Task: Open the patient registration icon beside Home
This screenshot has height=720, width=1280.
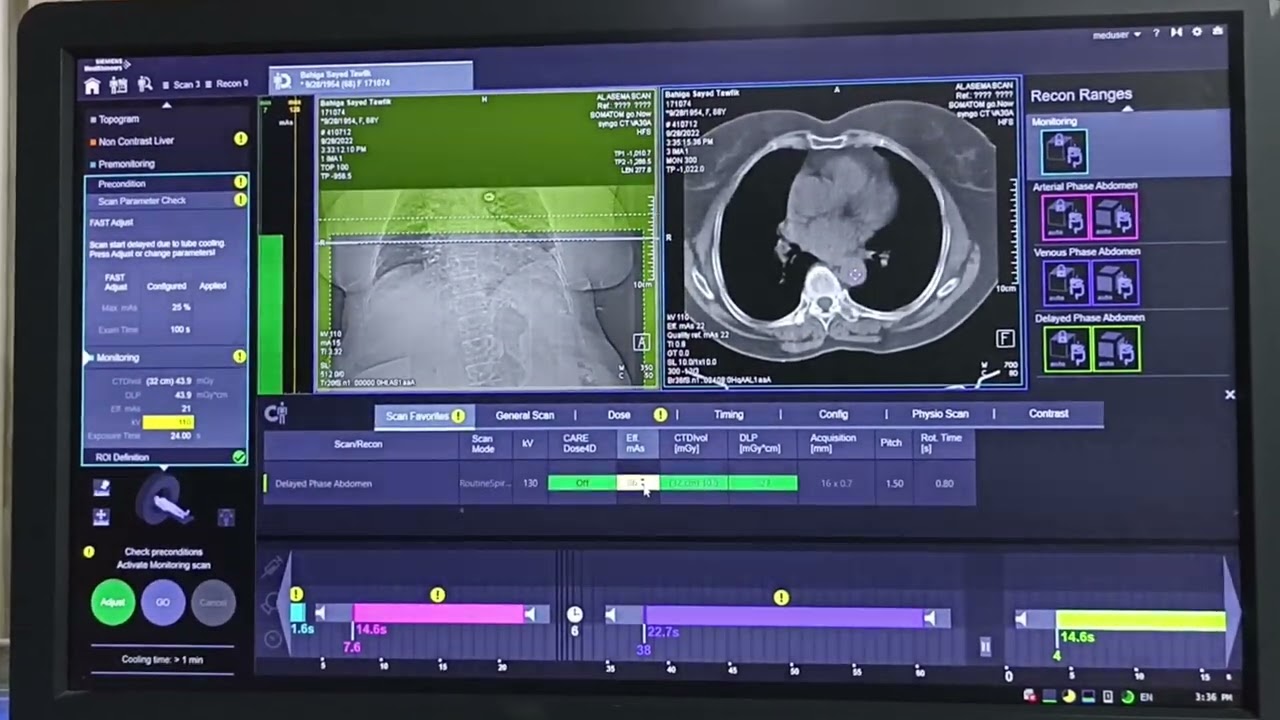Action: coord(118,86)
